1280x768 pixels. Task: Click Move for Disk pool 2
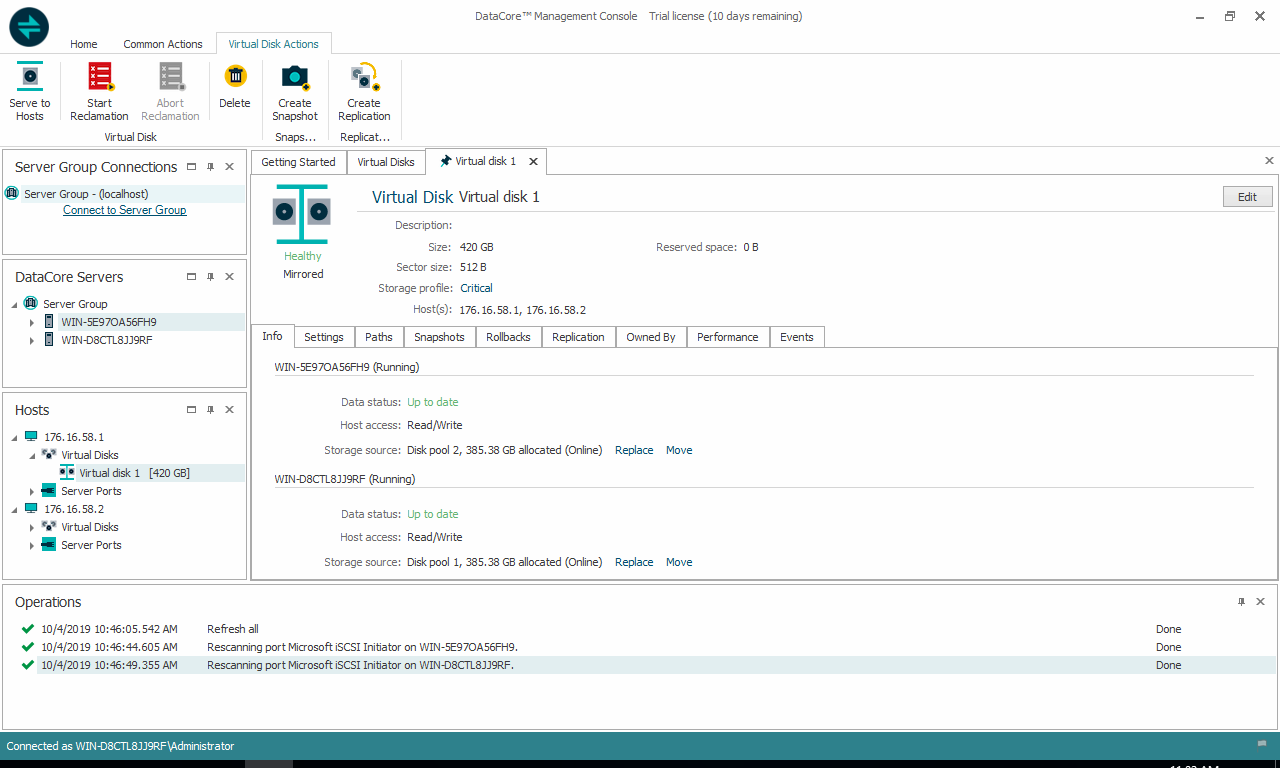(679, 450)
